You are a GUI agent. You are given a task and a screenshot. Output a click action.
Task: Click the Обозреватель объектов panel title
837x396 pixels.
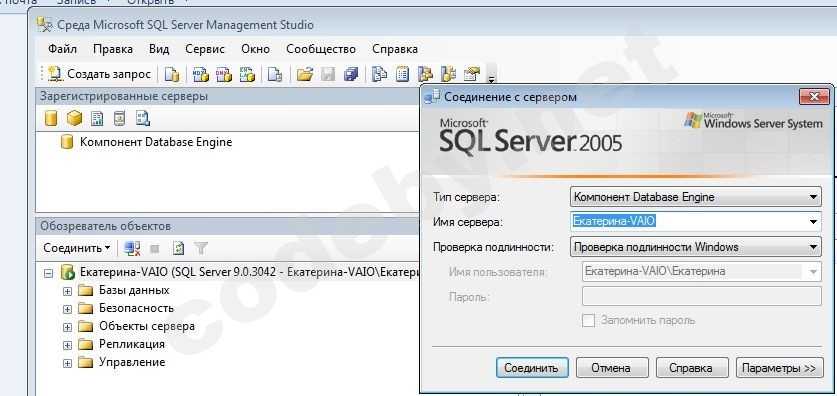pos(106,226)
